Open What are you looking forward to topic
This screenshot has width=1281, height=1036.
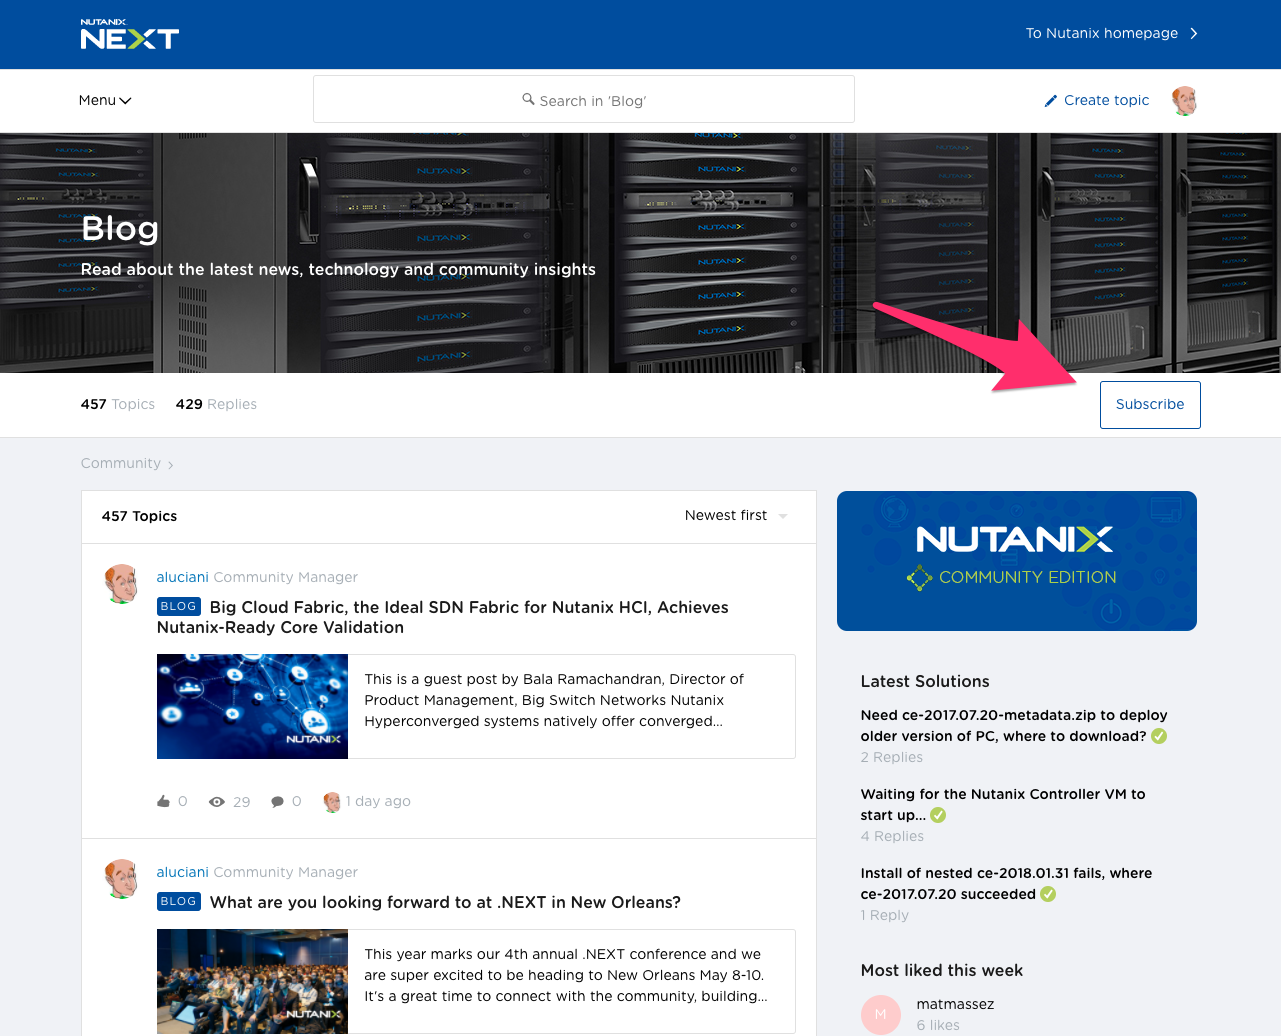pyautogui.click(x=445, y=902)
